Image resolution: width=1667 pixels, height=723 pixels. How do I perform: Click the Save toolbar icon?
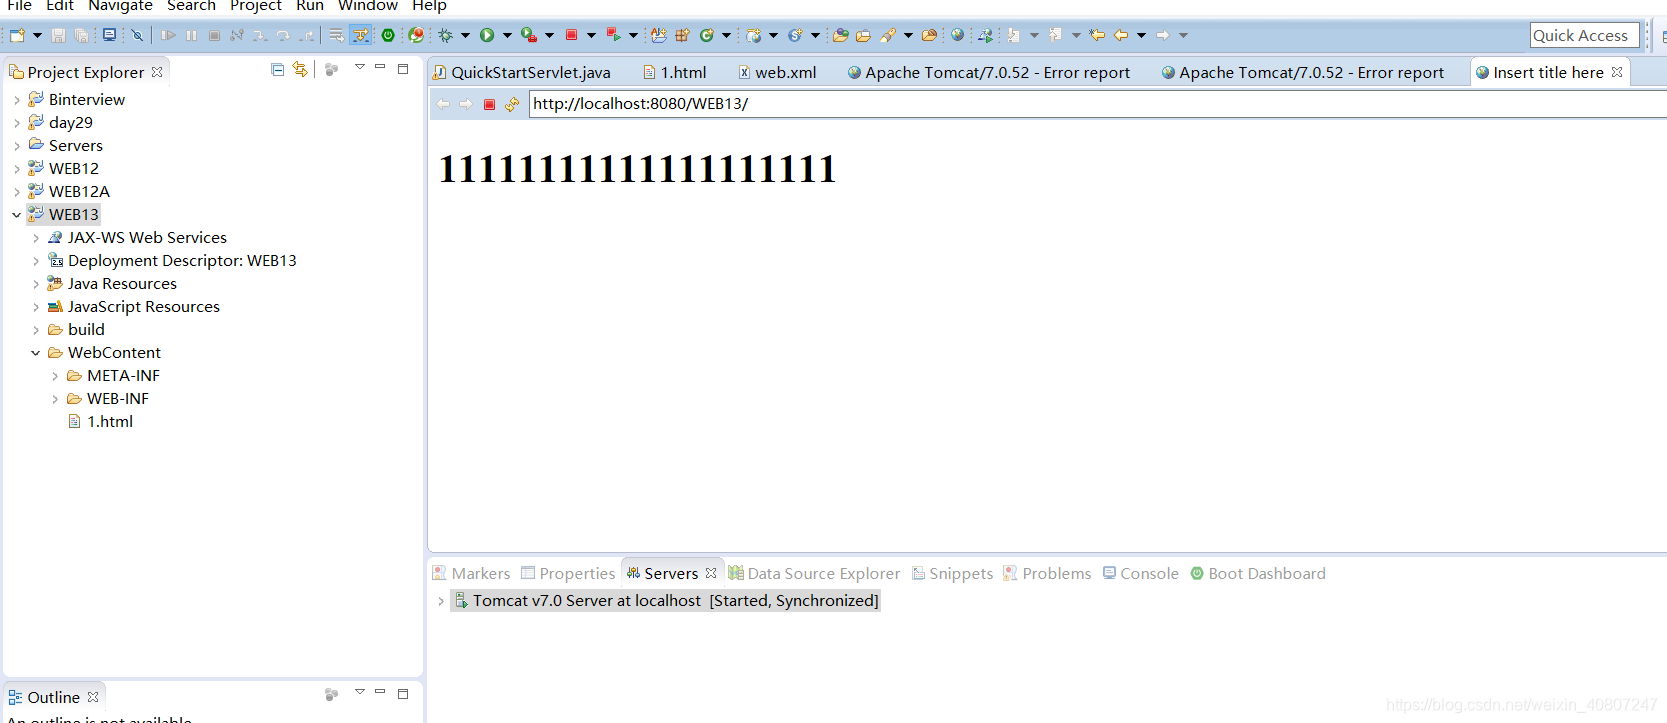[x=59, y=35]
